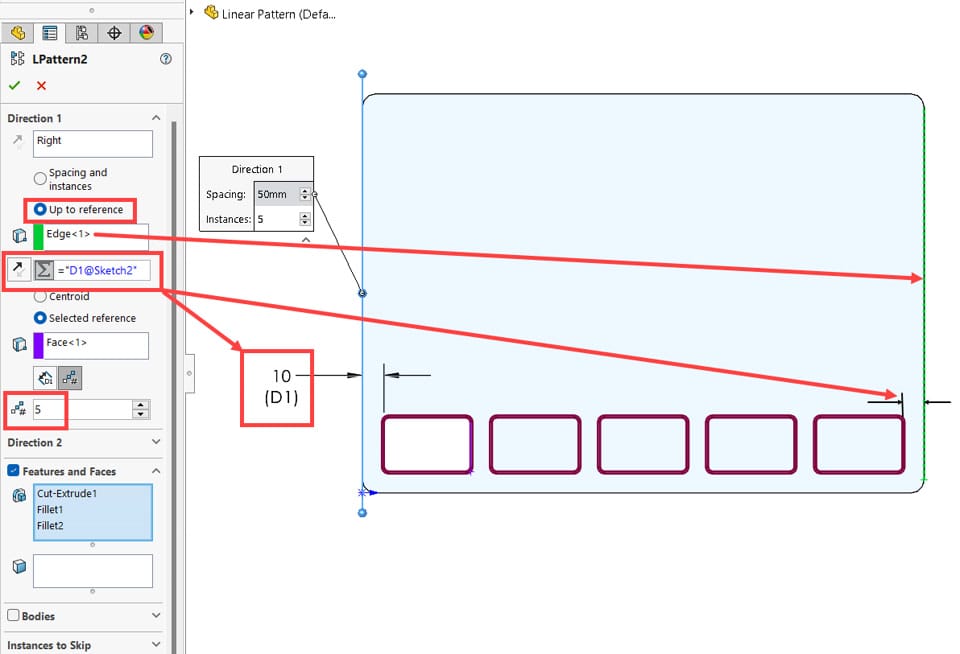The height and width of the screenshot is (654, 960).
Task: Choose the set spacing D1 button
Action: [45, 378]
